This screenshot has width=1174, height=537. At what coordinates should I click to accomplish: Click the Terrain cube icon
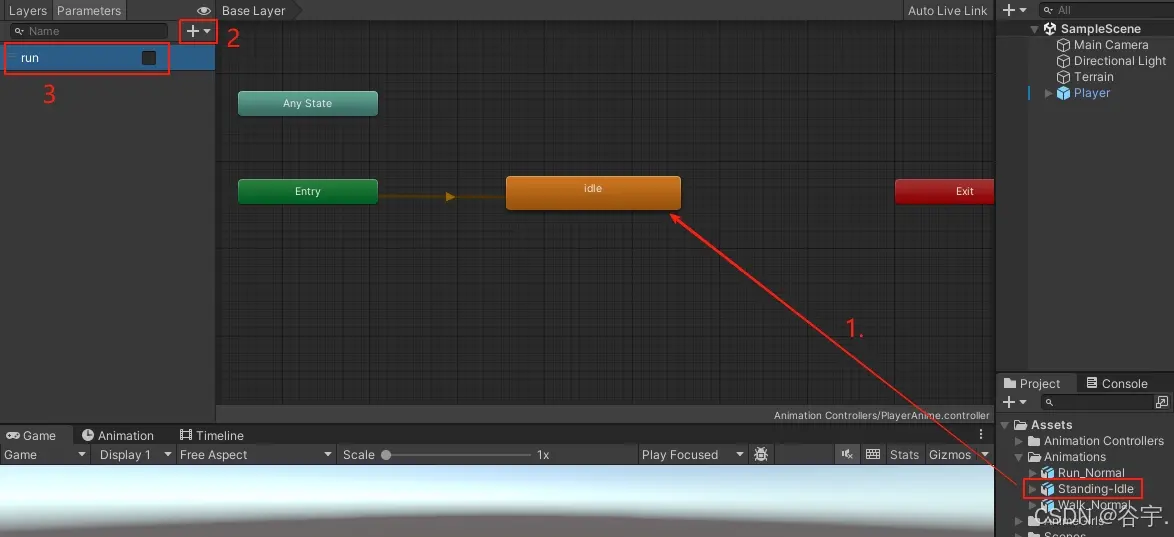[1063, 77]
